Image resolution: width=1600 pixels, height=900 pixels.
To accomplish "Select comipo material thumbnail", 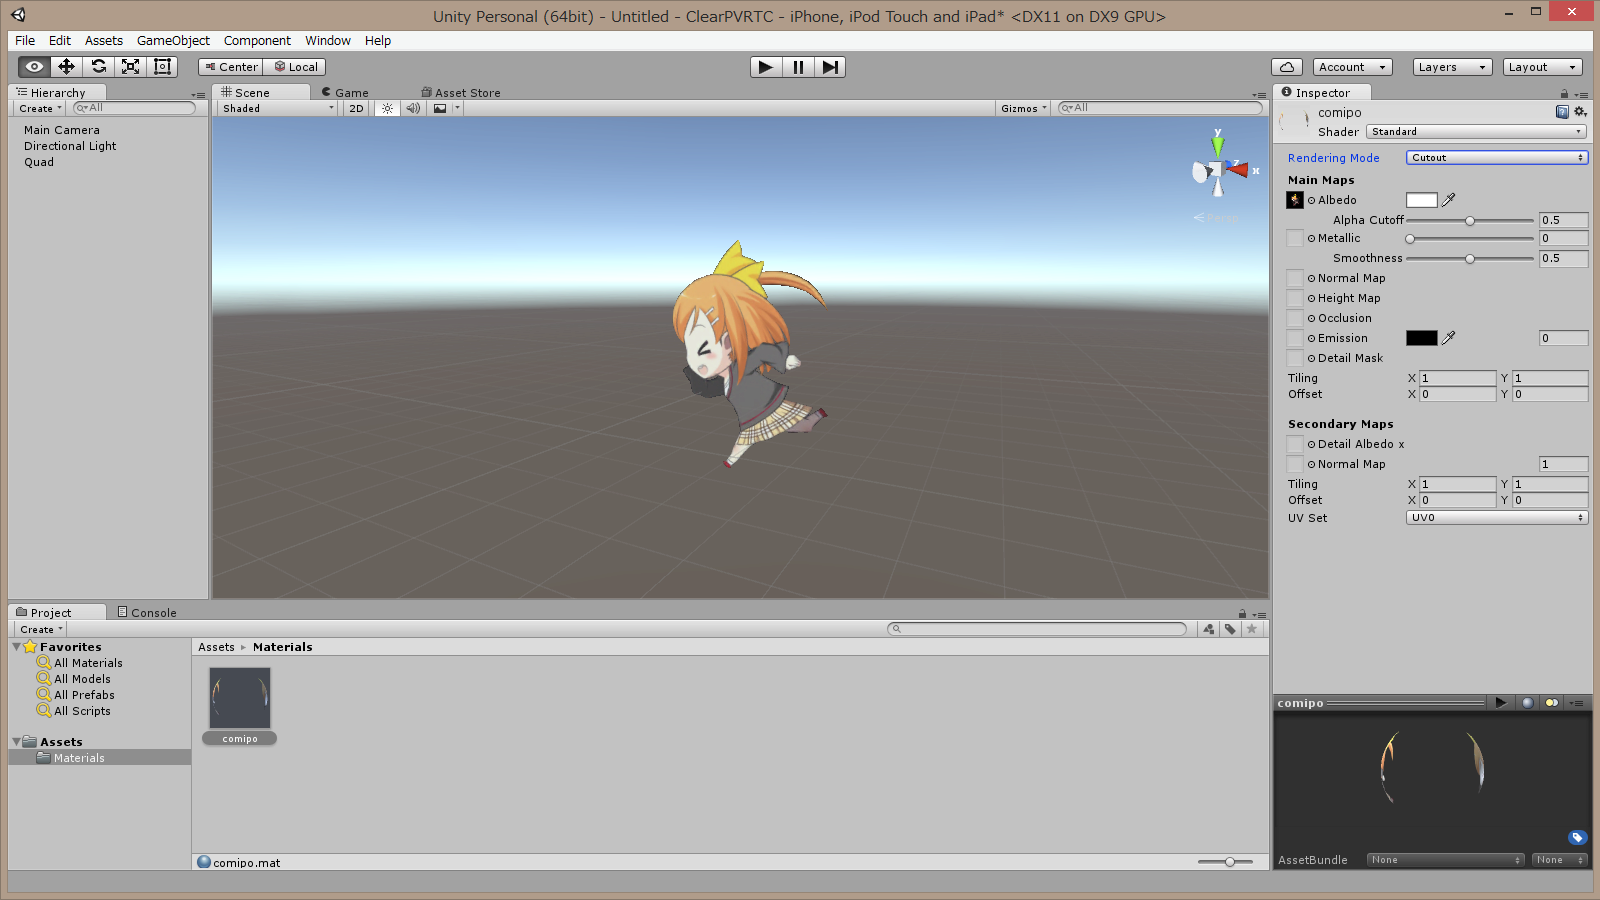I will (x=240, y=698).
